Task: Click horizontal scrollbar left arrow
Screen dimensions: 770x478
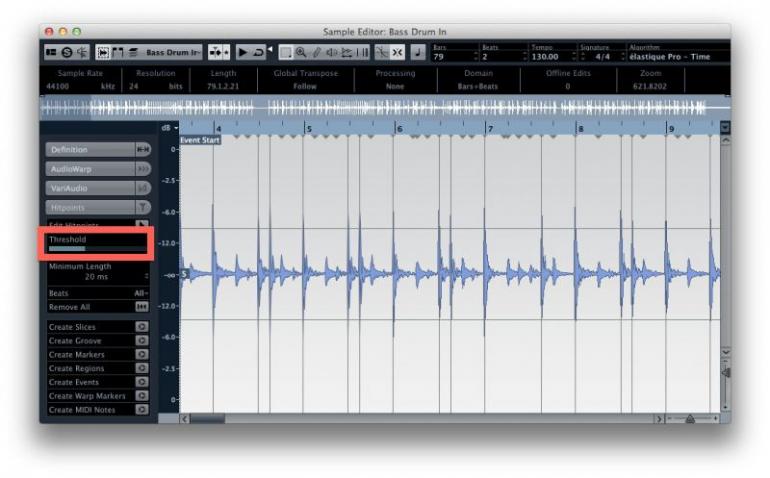Action: click(185, 419)
